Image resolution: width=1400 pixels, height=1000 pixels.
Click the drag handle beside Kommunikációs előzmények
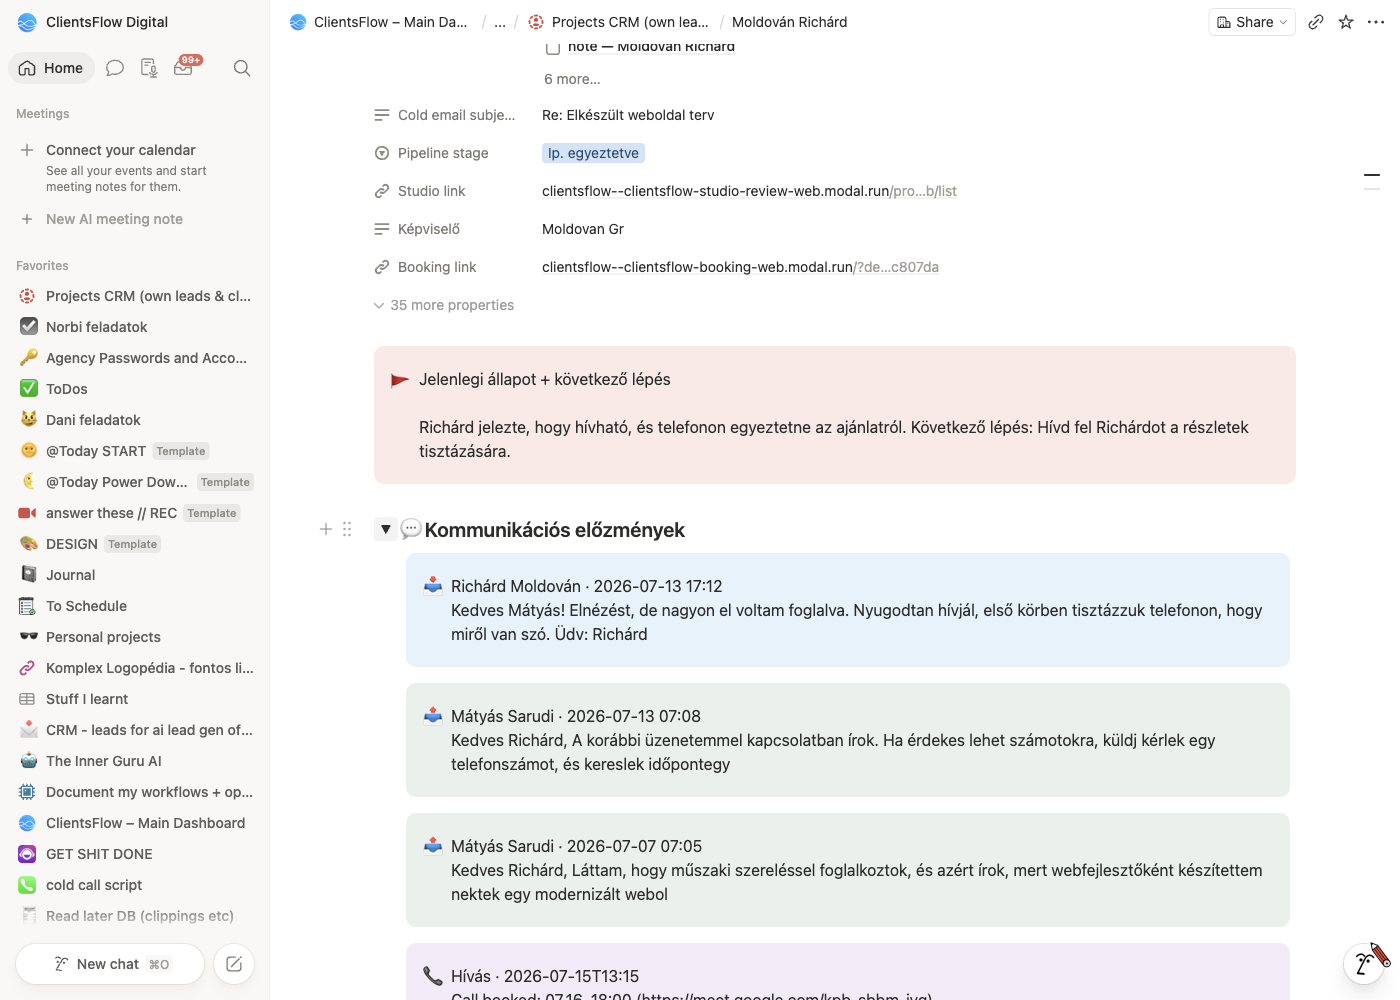coord(347,529)
